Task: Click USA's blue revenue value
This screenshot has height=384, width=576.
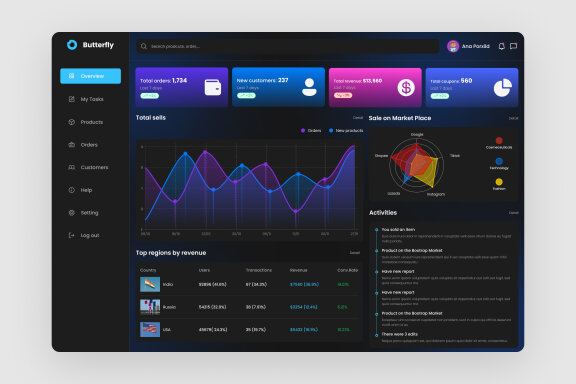Action: pyautogui.click(x=304, y=330)
